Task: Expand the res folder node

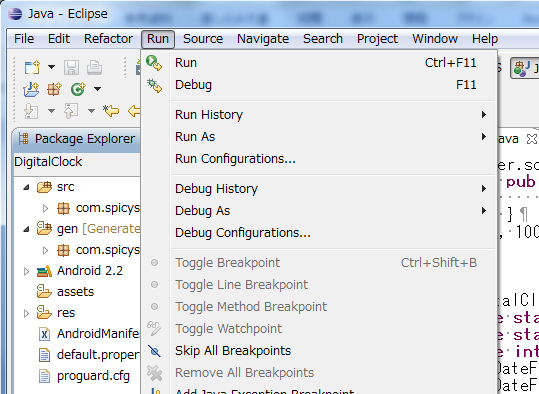Action: [x=26, y=313]
